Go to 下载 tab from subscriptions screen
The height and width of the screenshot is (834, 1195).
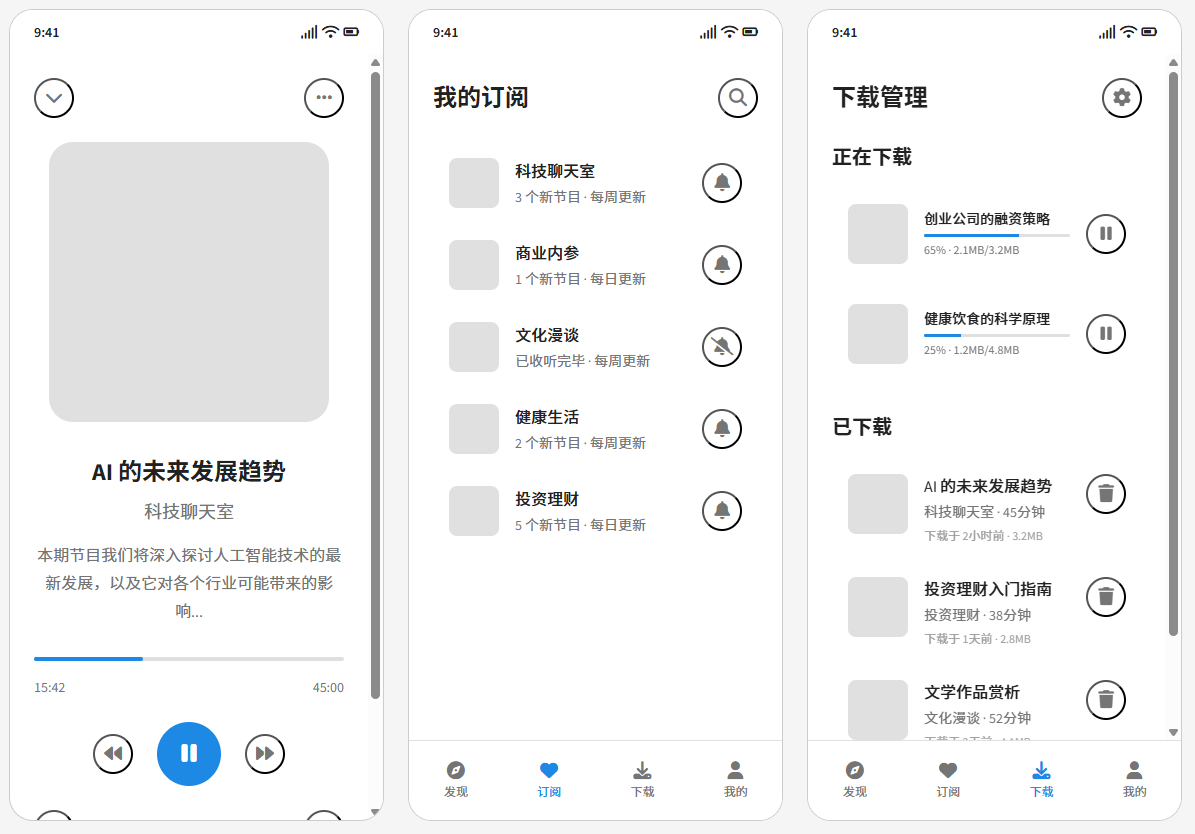[642, 779]
